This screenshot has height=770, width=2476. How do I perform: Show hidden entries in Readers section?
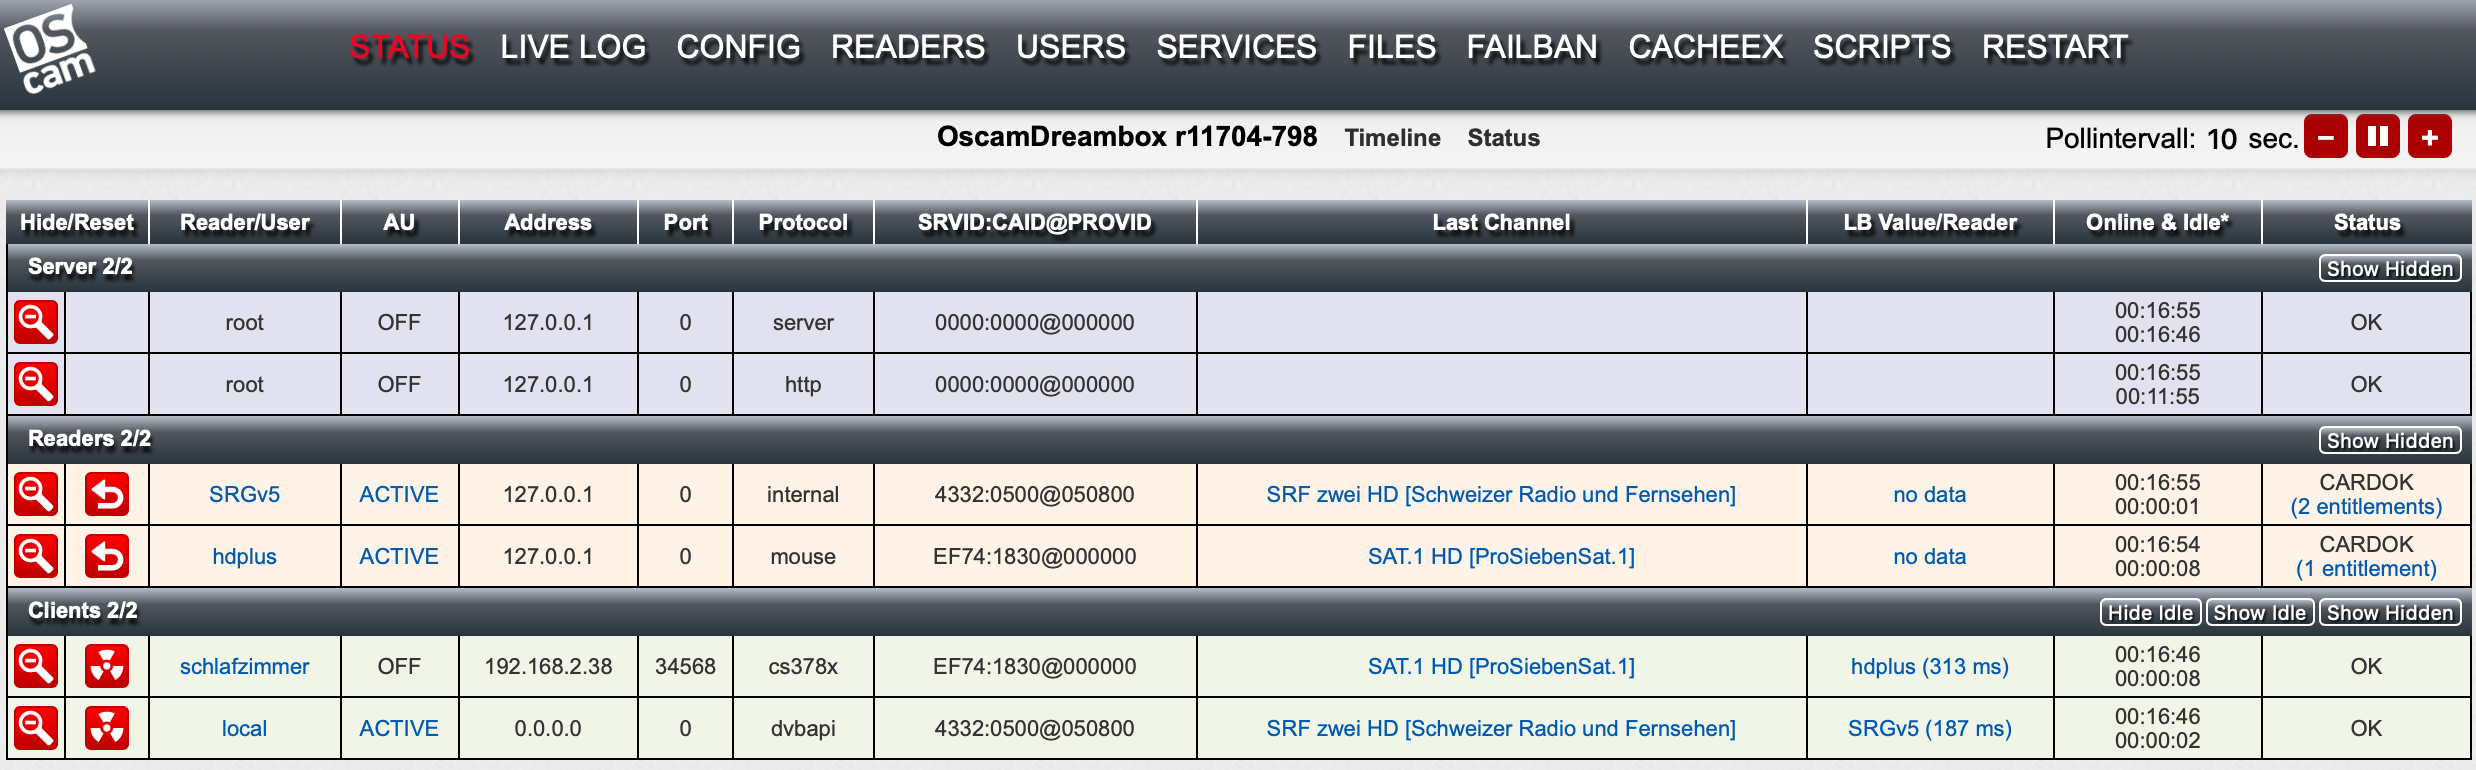[2389, 441]
